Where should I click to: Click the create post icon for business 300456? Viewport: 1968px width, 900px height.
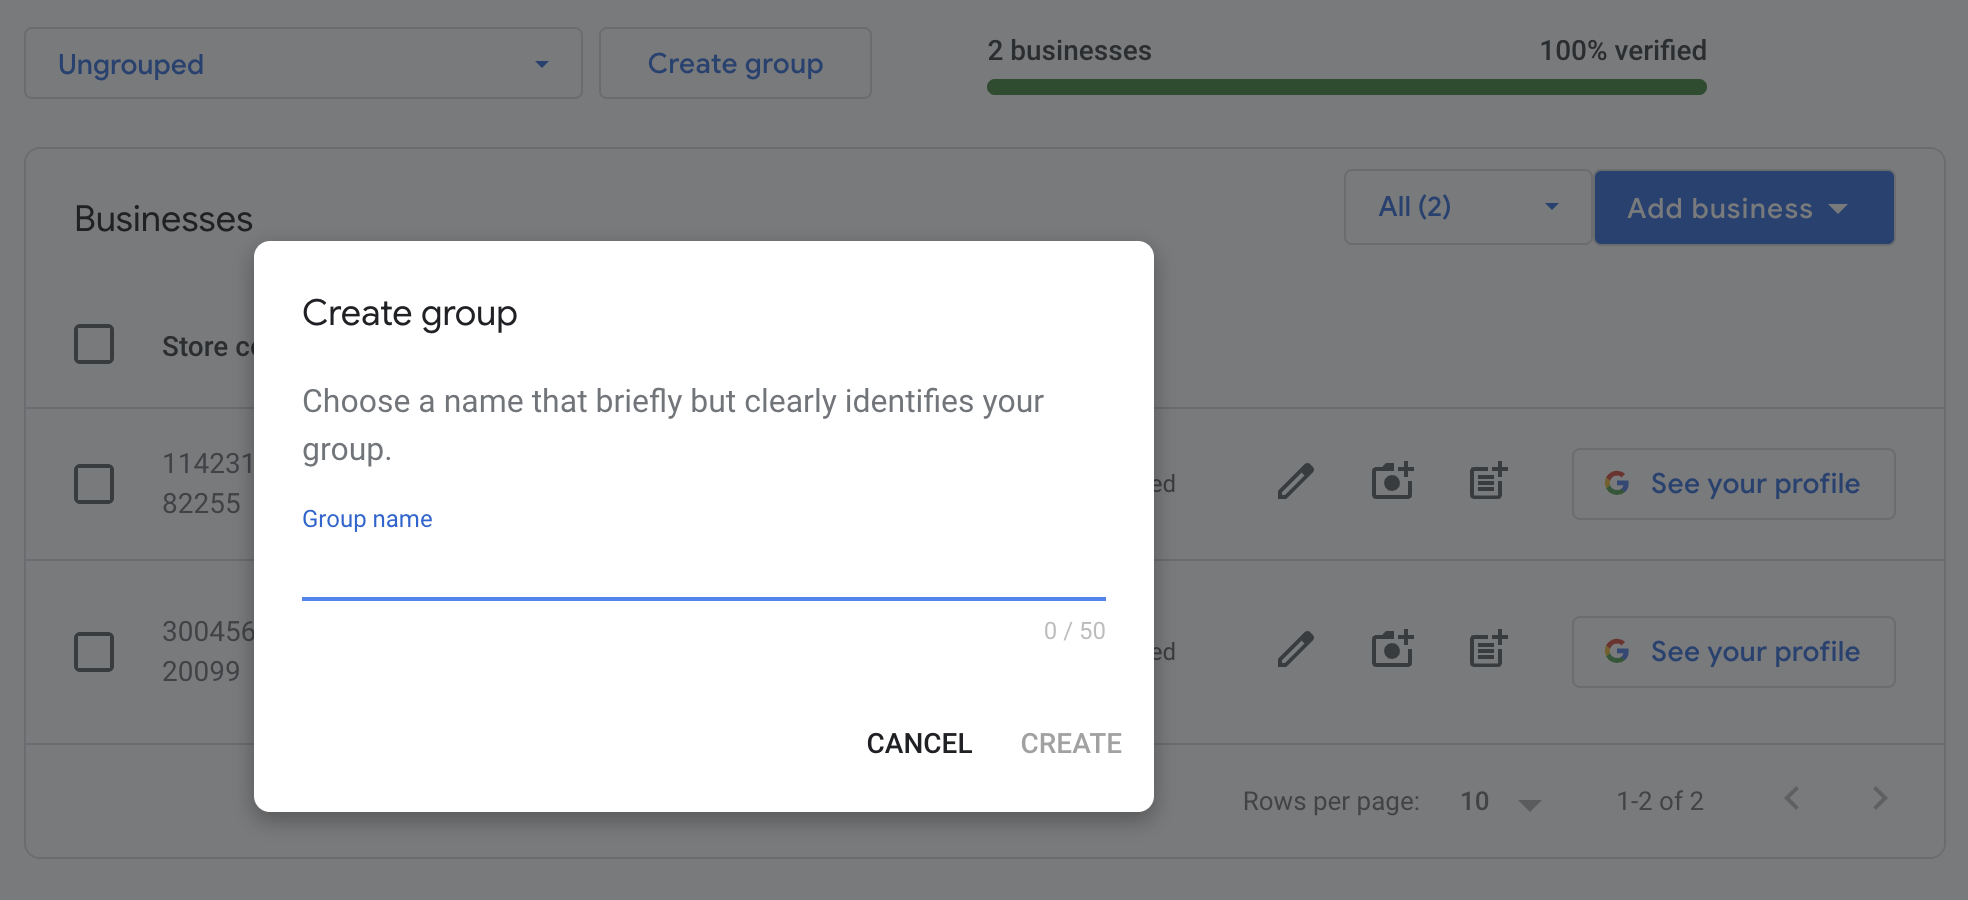(1487, 651)
